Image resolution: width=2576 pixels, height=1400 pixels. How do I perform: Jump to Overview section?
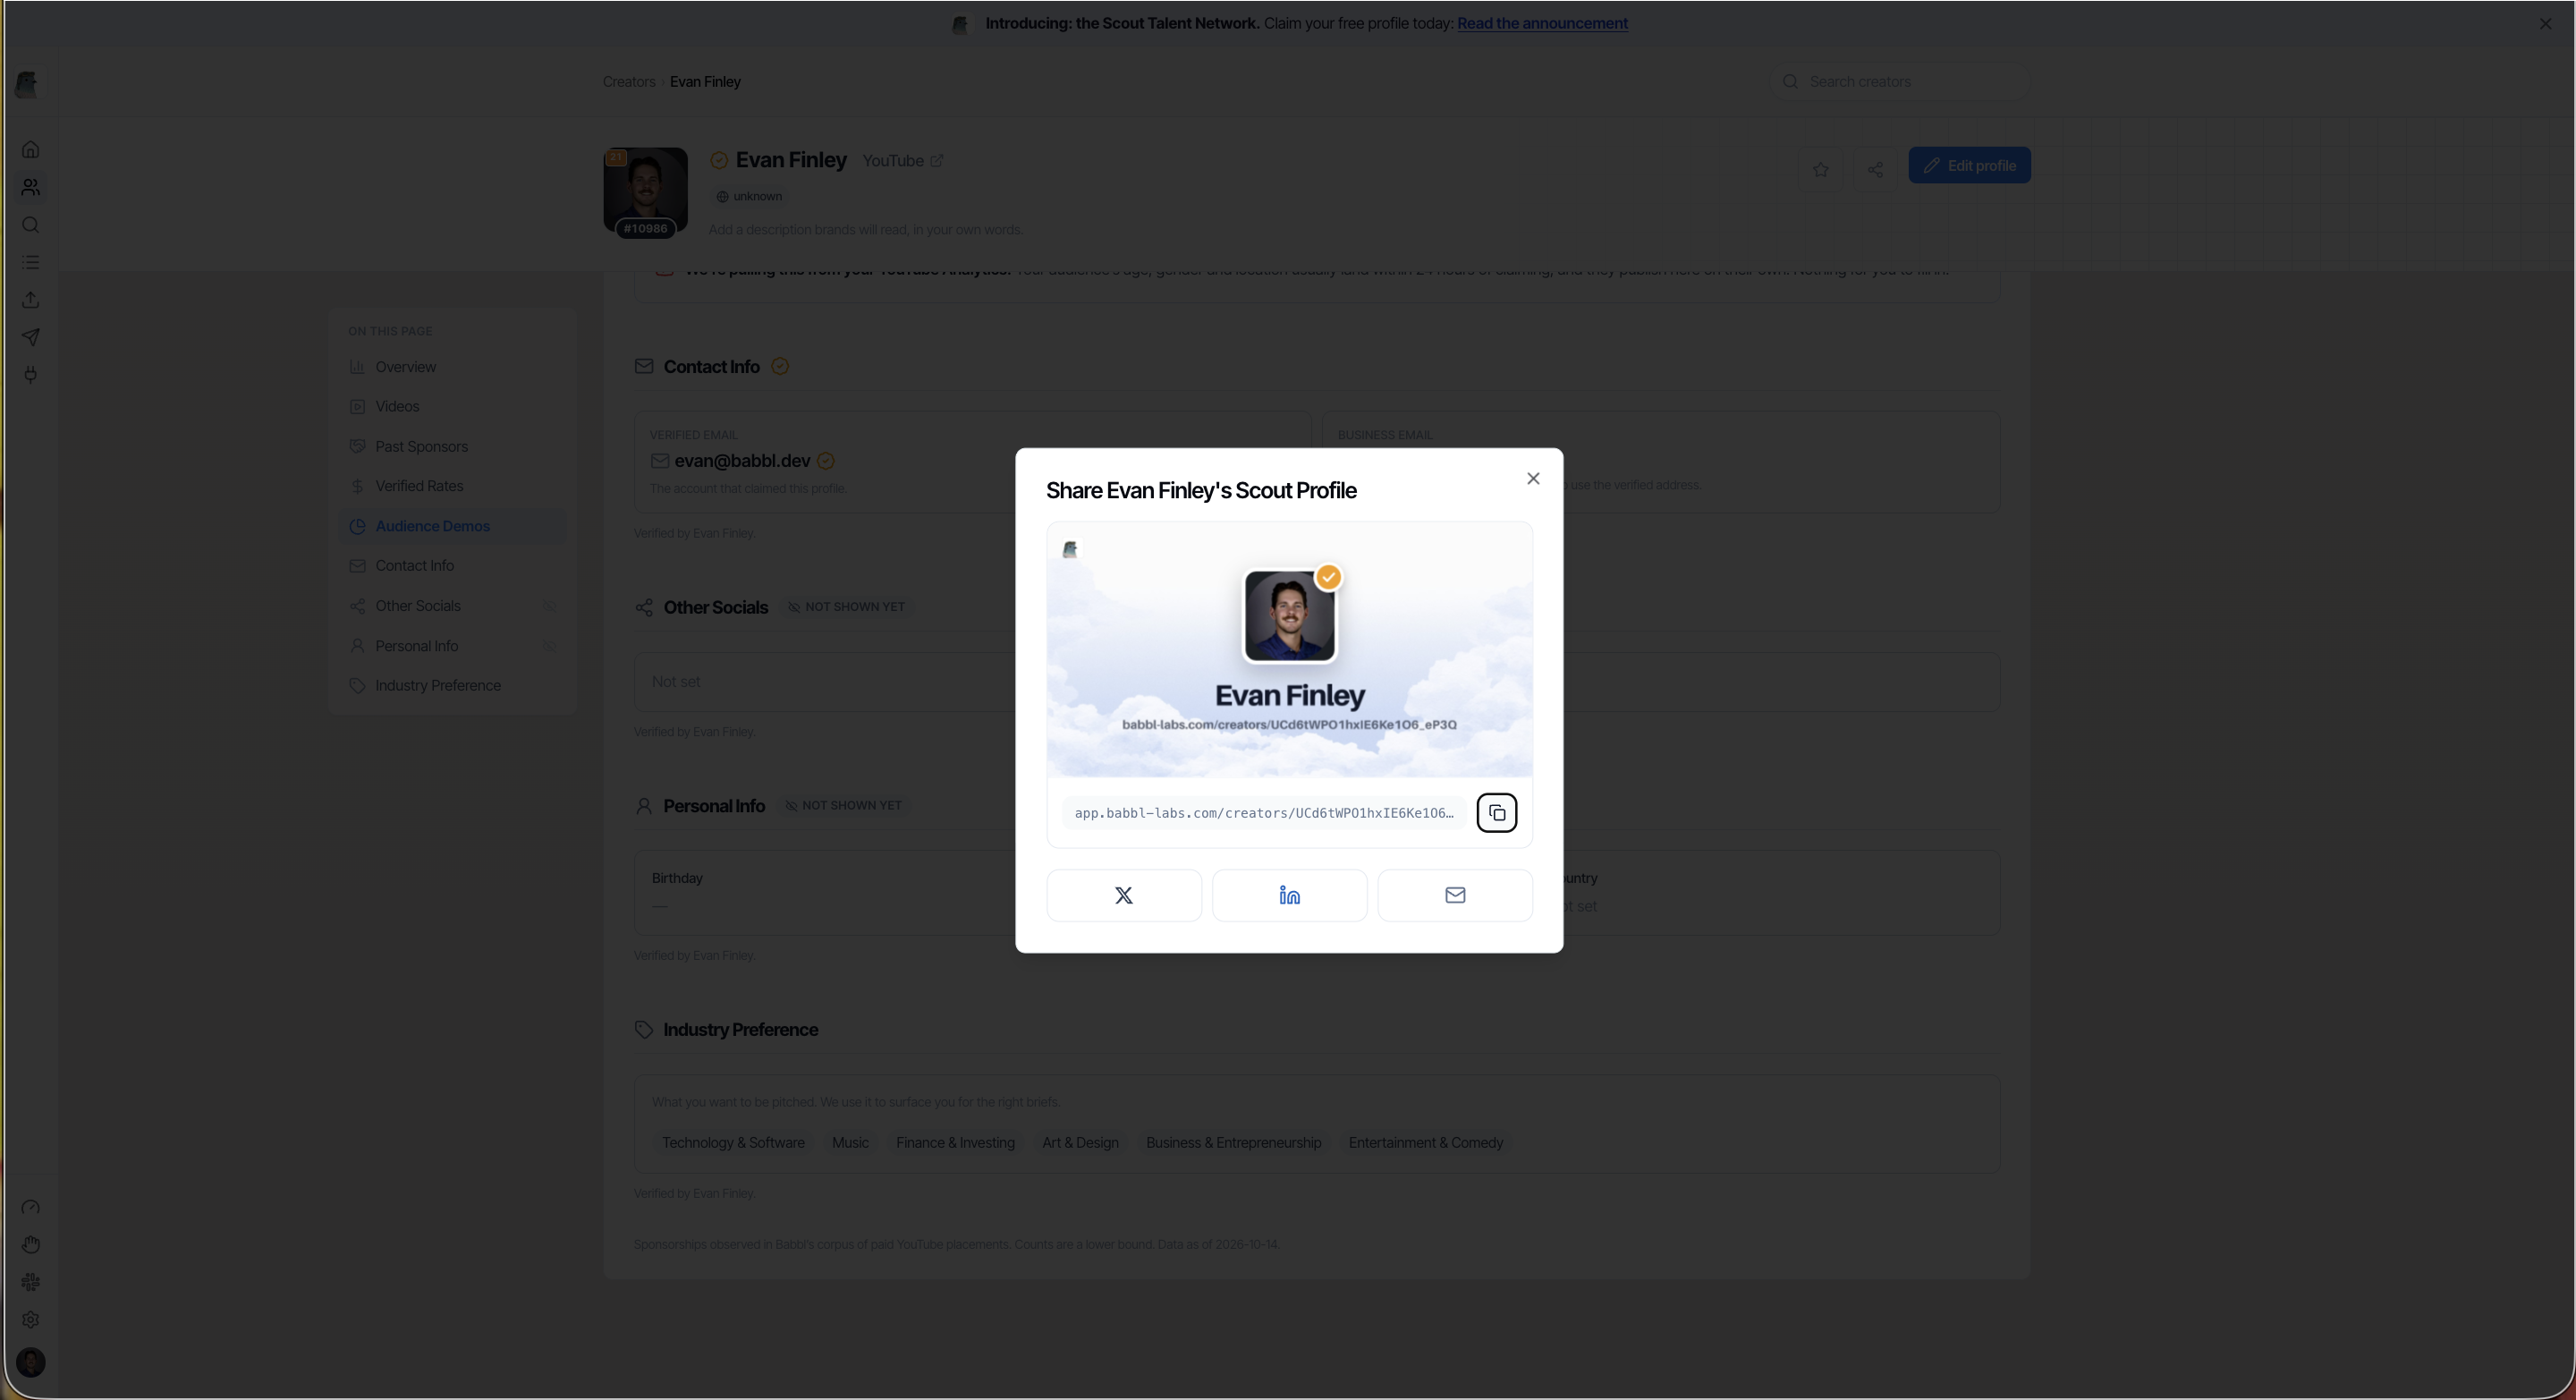click(x=452, y=367)
